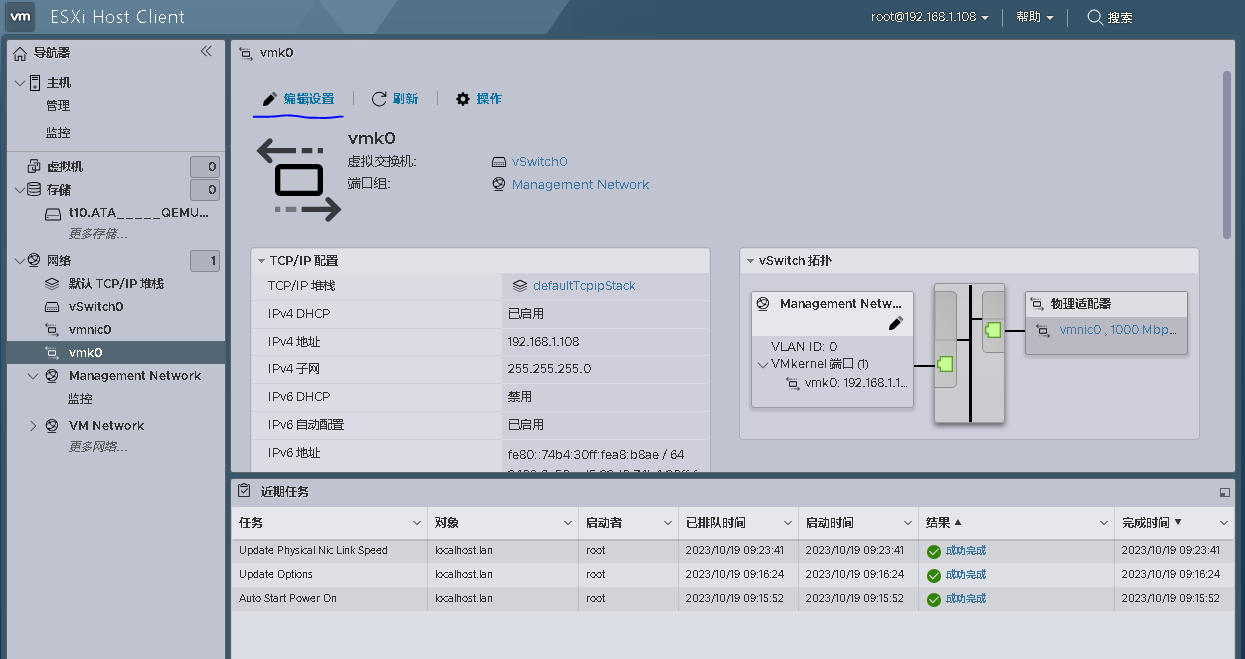Click the datastore disk icon beside t10.ATA
The width and height of the screenshot is (1245, 659).
coord(53,213)
